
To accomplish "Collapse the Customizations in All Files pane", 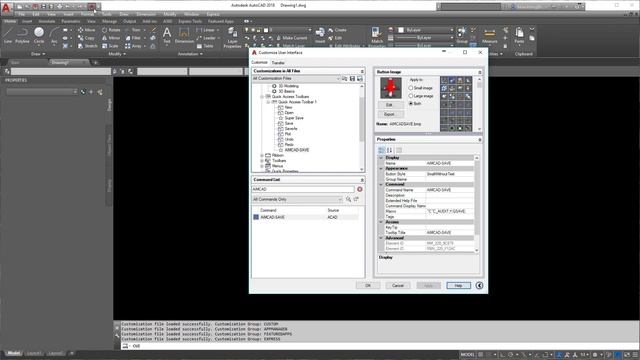I will pyautogui.click(x=362, y=71).
